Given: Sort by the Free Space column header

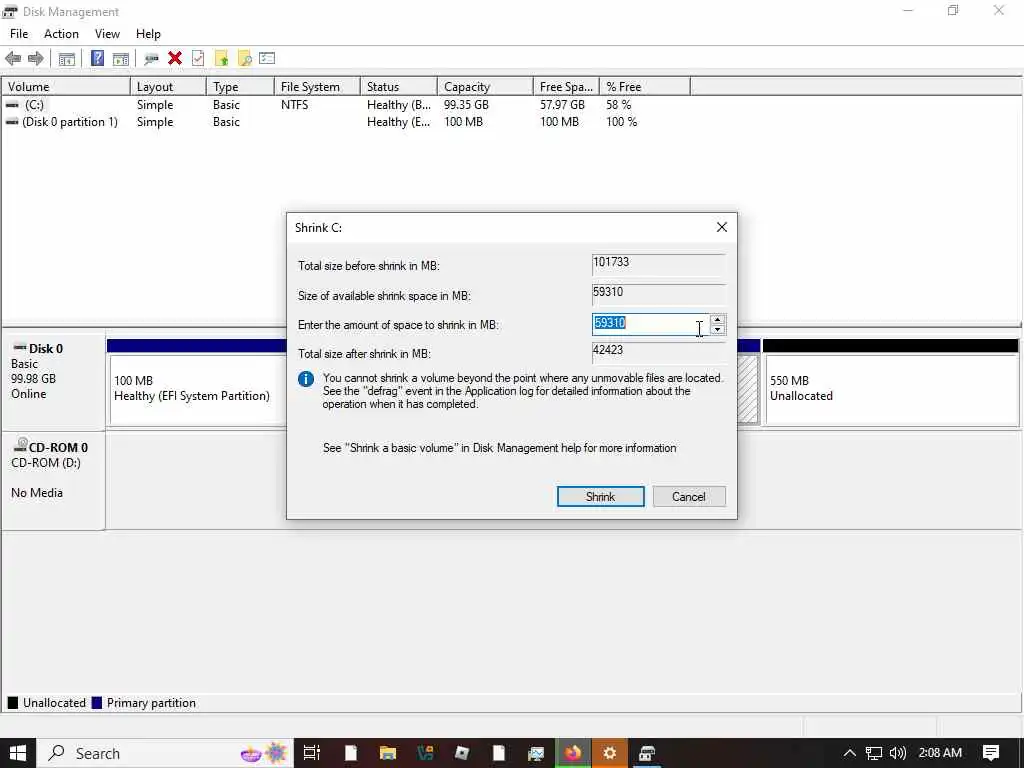Looking at the screenshot, I should tap(566, 86).
